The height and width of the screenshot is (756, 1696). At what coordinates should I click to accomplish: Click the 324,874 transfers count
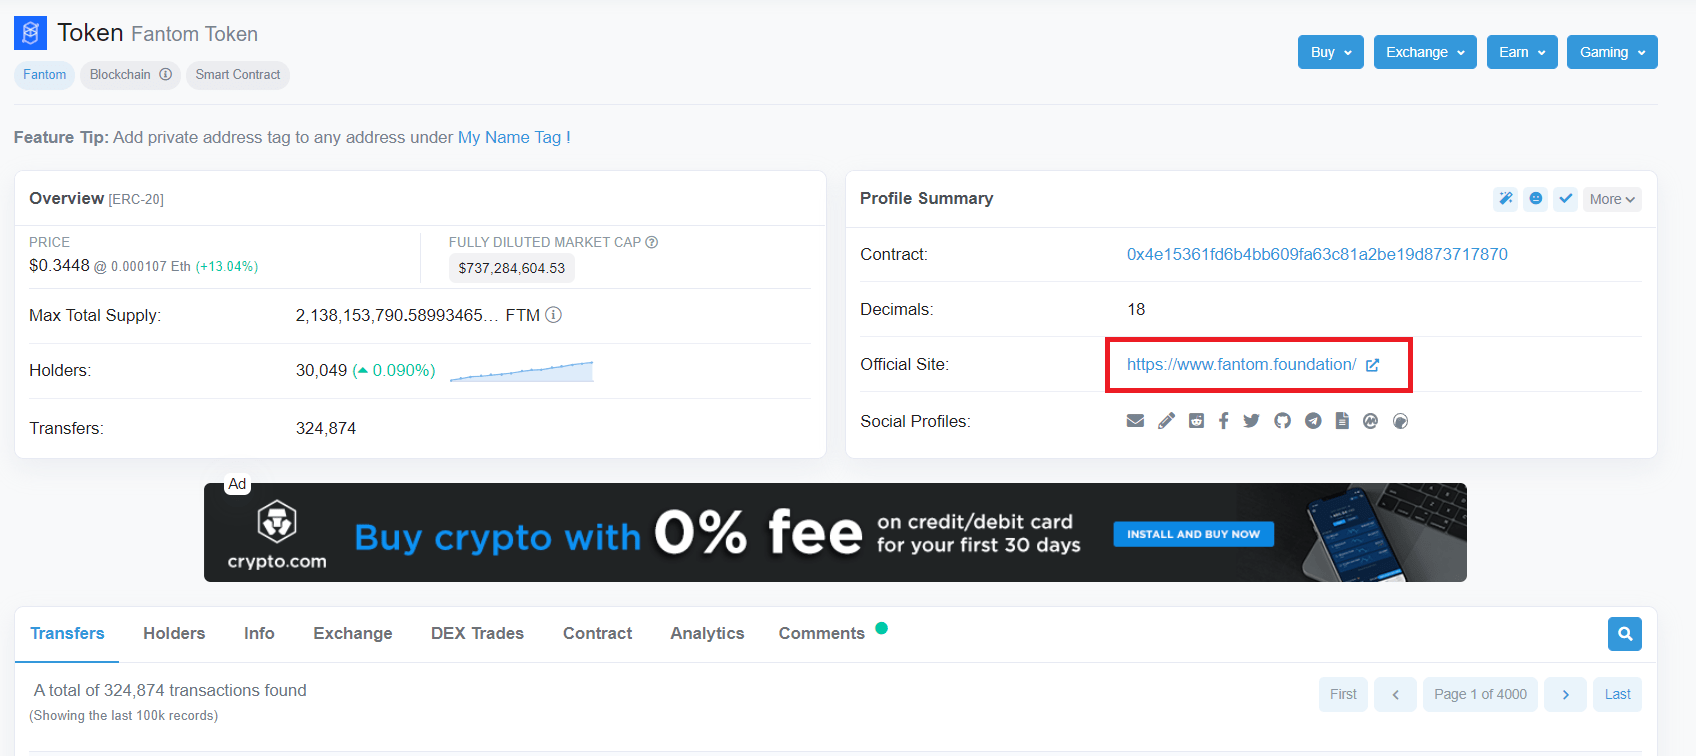(x=326, y=428)
